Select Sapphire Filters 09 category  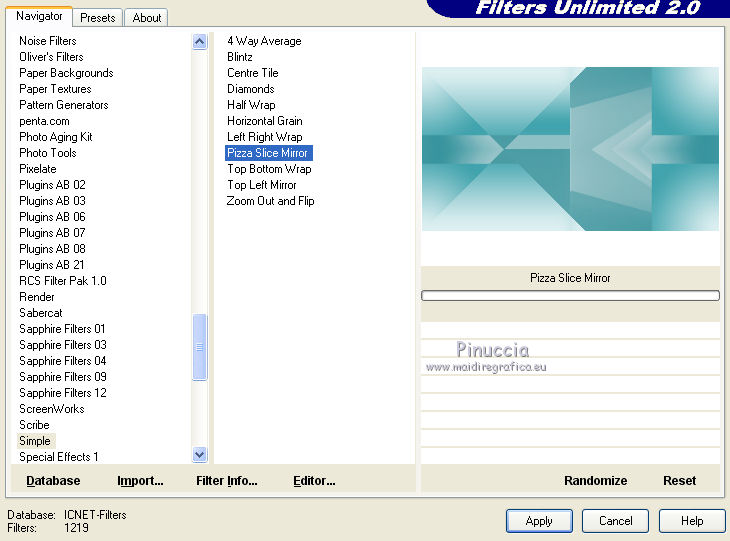click(63, 377)
